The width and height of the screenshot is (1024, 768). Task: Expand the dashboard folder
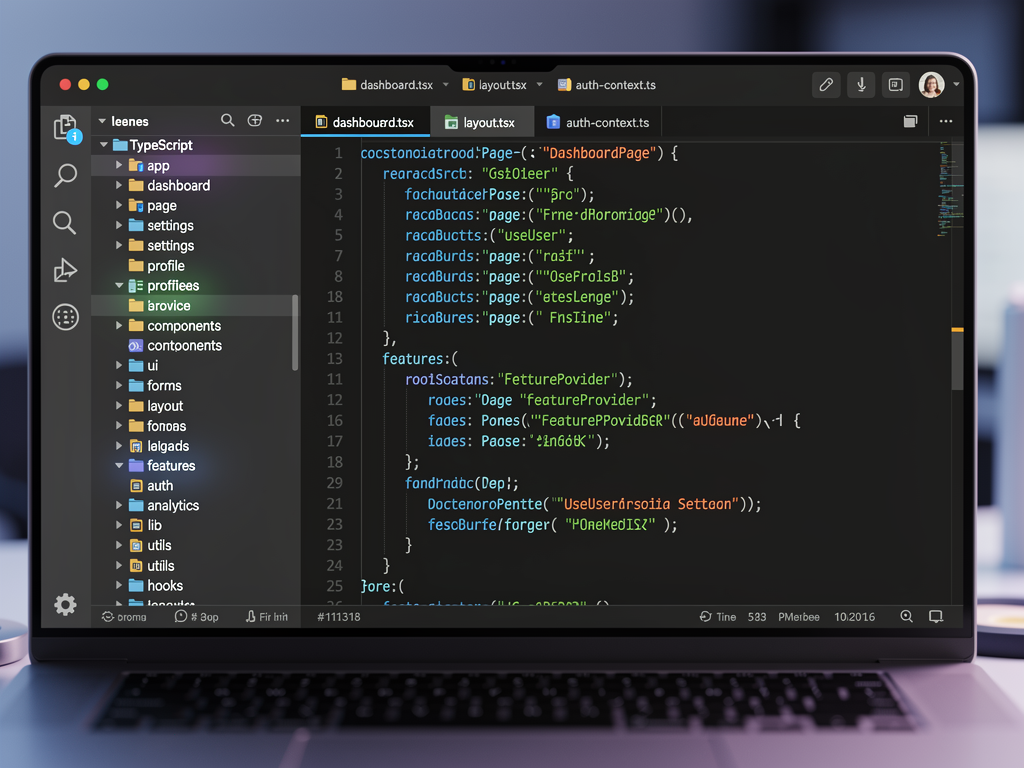point(119,185)
